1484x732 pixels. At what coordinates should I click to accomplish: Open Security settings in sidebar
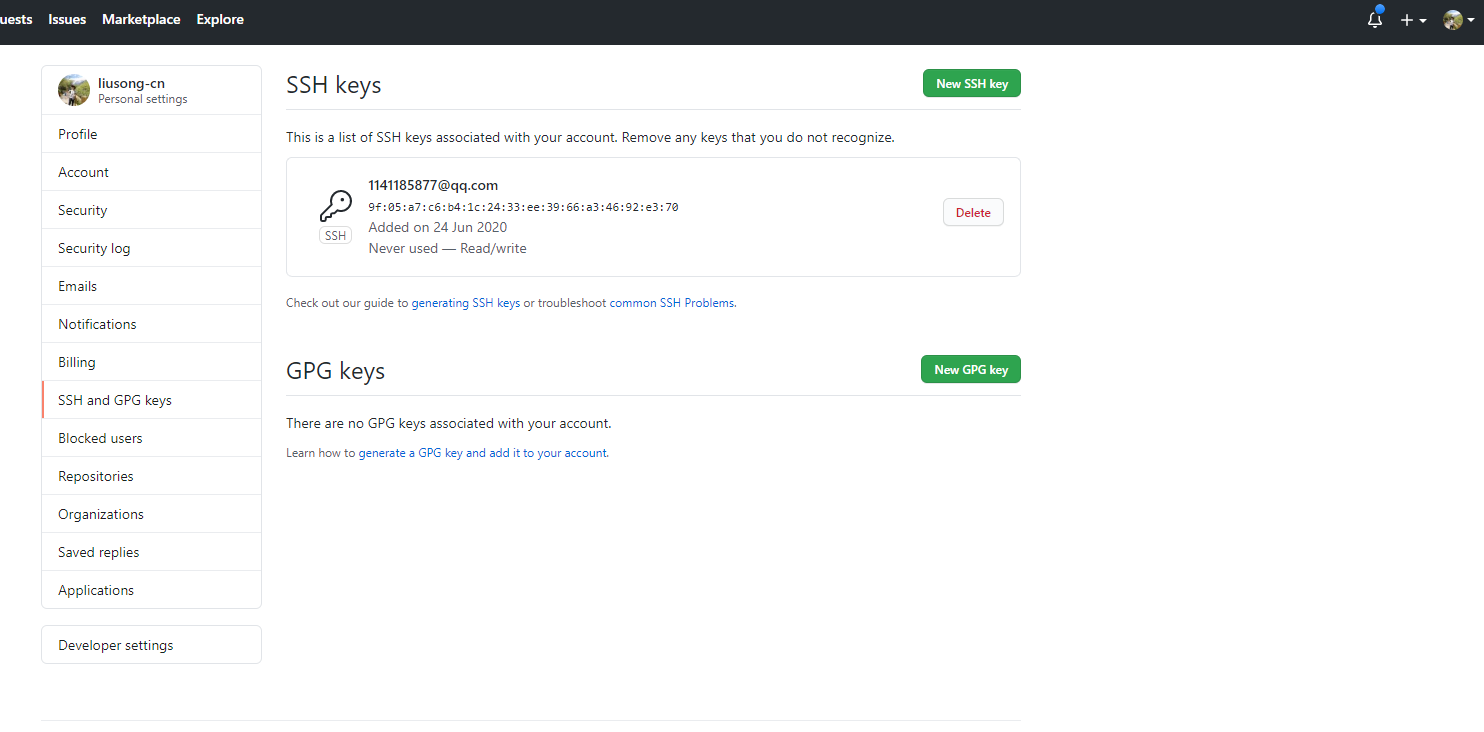(151, 210)
